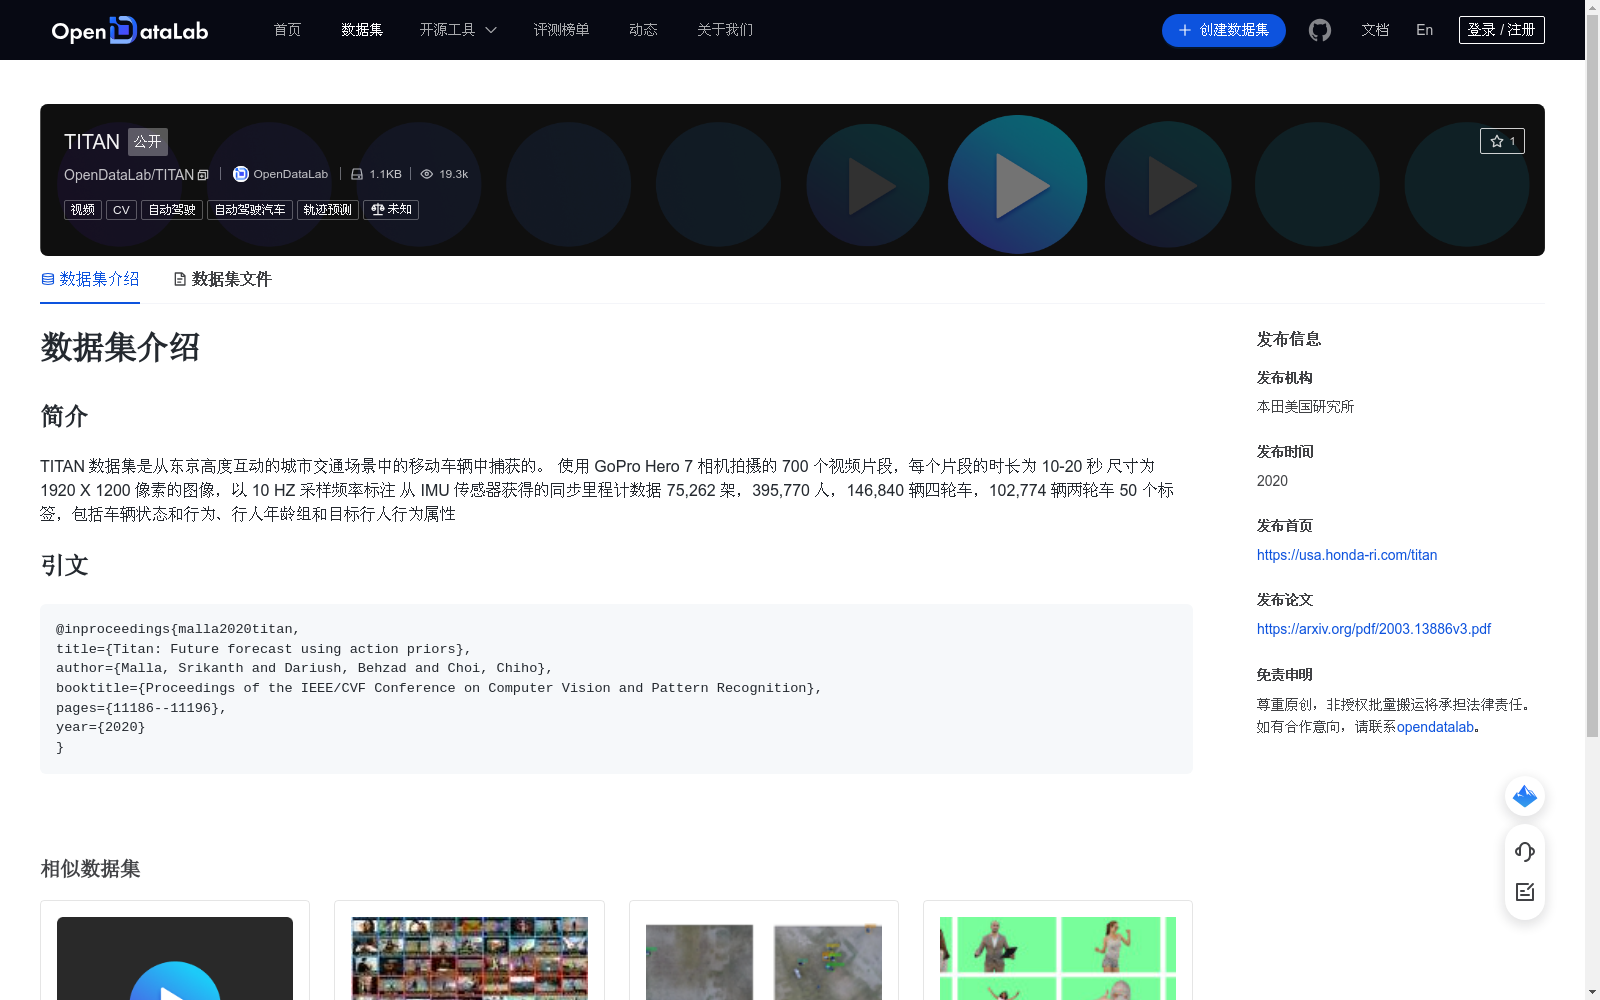
Task: Click the 1.1KB storage size icon
Action: coord(357,174)
